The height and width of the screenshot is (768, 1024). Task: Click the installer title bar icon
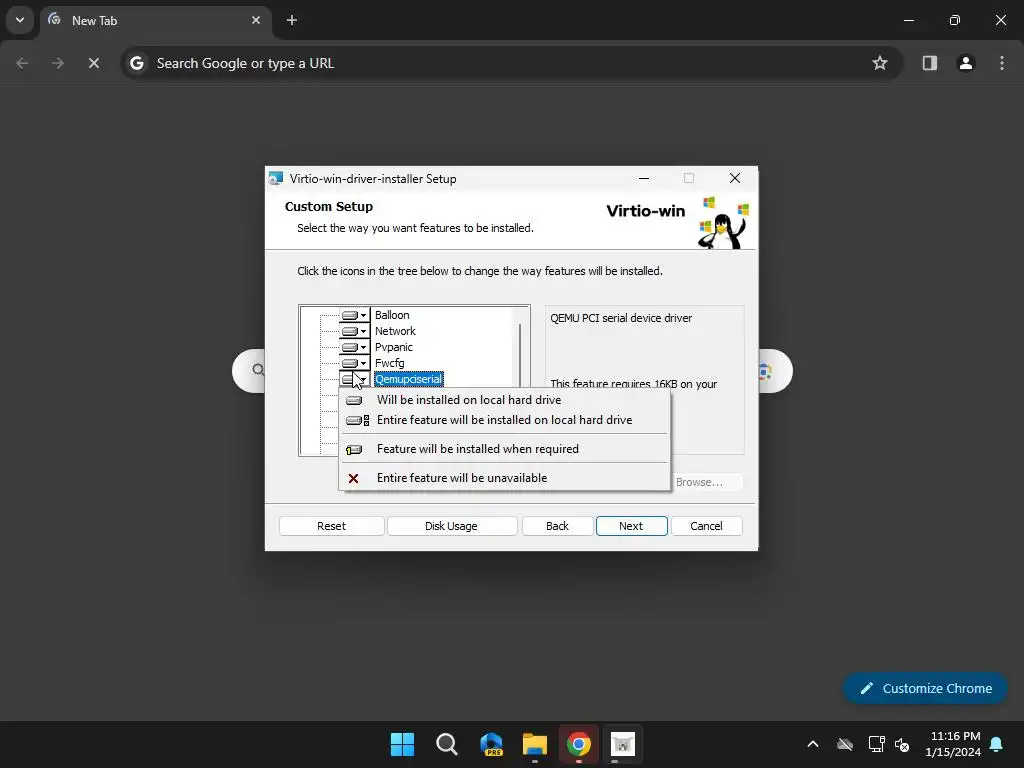click(276, 178)
